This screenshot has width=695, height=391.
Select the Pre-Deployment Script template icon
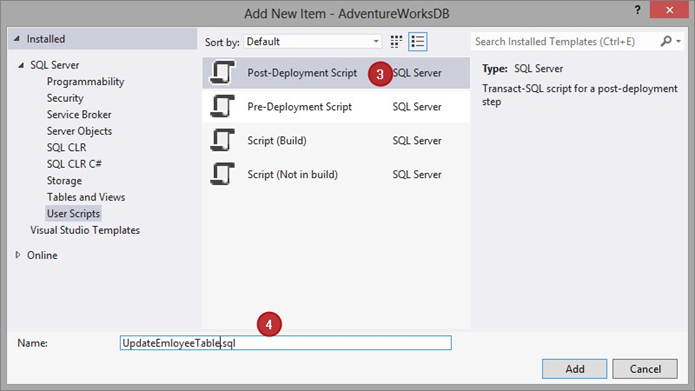click(222, 106)
